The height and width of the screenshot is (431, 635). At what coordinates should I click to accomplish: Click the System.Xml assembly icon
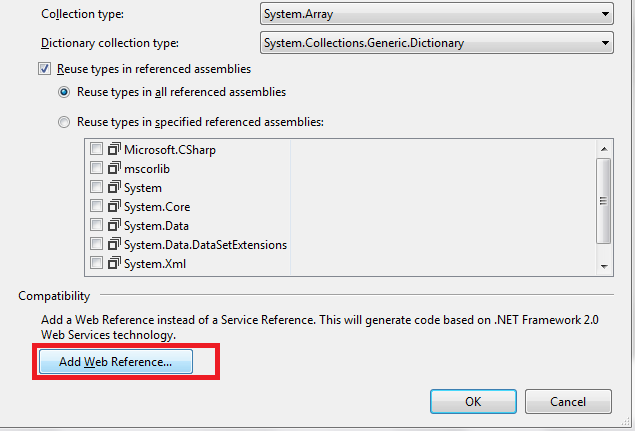click(113, 263)
